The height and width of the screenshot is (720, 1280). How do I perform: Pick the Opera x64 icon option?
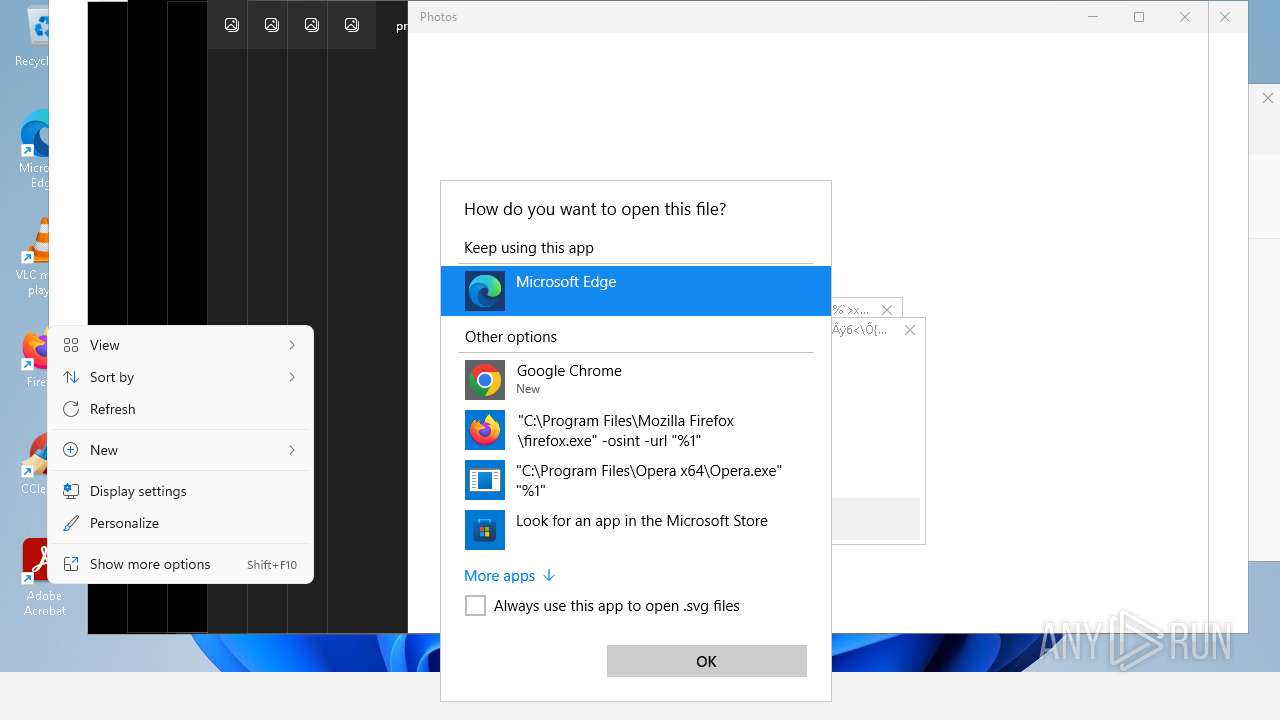point(485,480)
